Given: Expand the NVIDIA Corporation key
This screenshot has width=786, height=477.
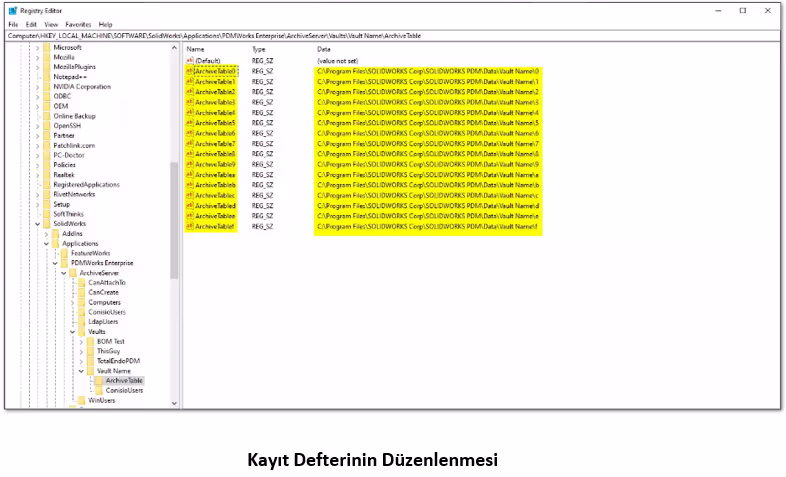Looking at the screenshot, I should (38, 87).
